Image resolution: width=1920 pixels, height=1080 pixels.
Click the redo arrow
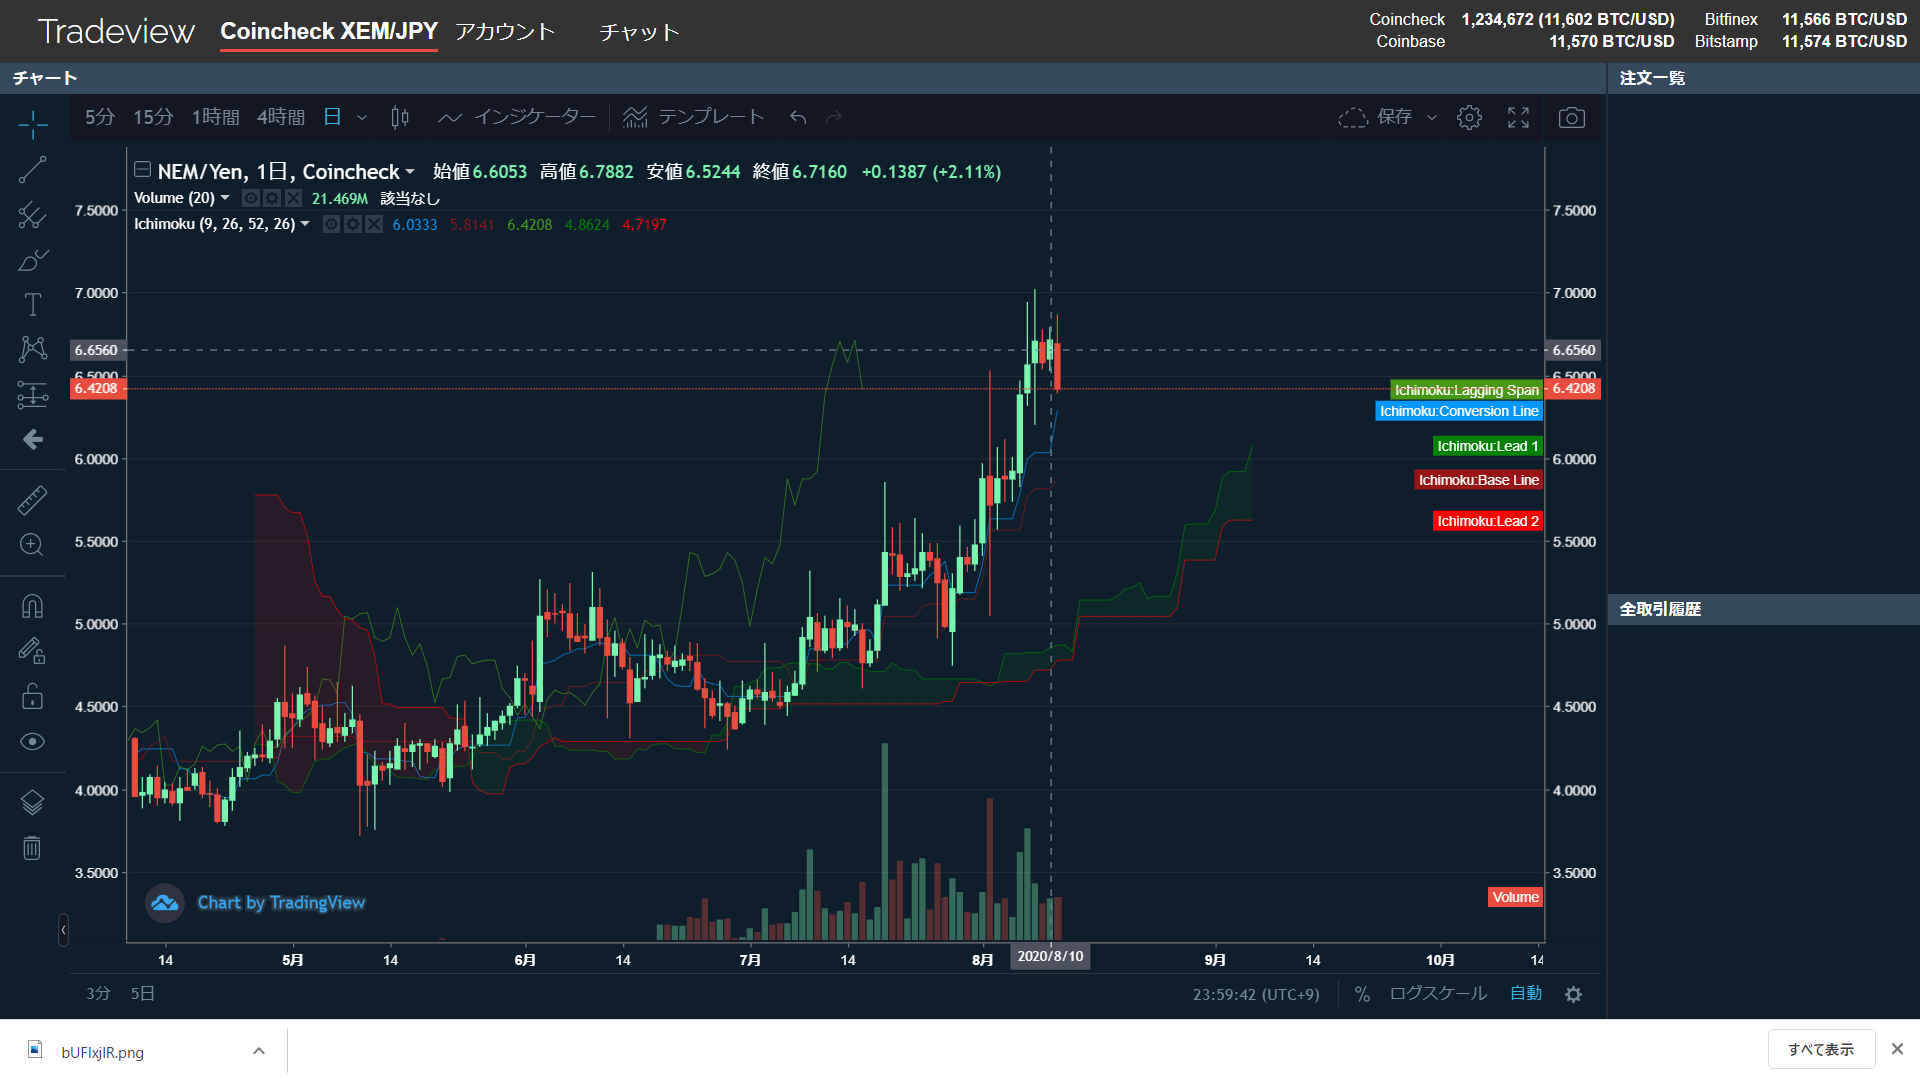(x=834, y=117)
